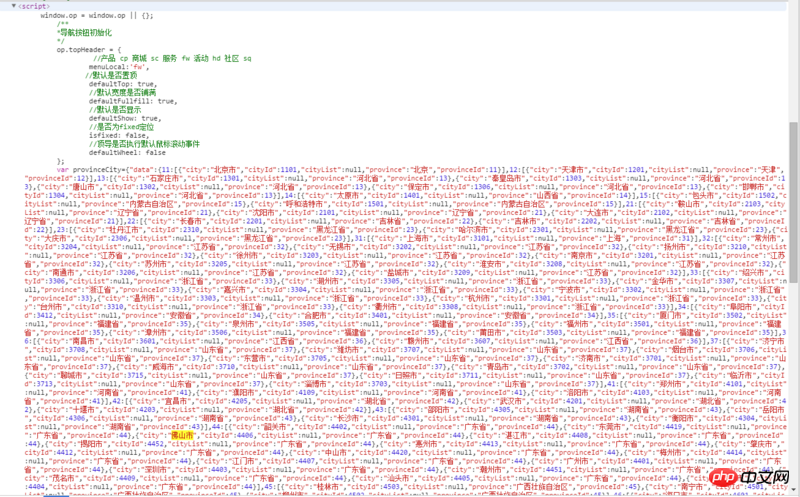Image resolution: width=800 pixels, height=497 pixels.
Task: Click the line 'window.op = window.op || {};'
Action: 96,15
